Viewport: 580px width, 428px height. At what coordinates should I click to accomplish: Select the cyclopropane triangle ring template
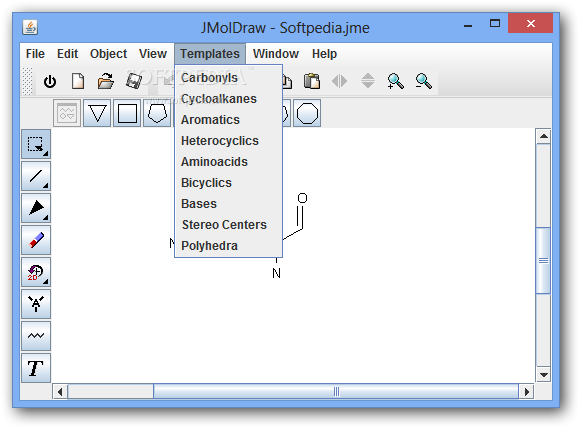[x=97, y=113]
